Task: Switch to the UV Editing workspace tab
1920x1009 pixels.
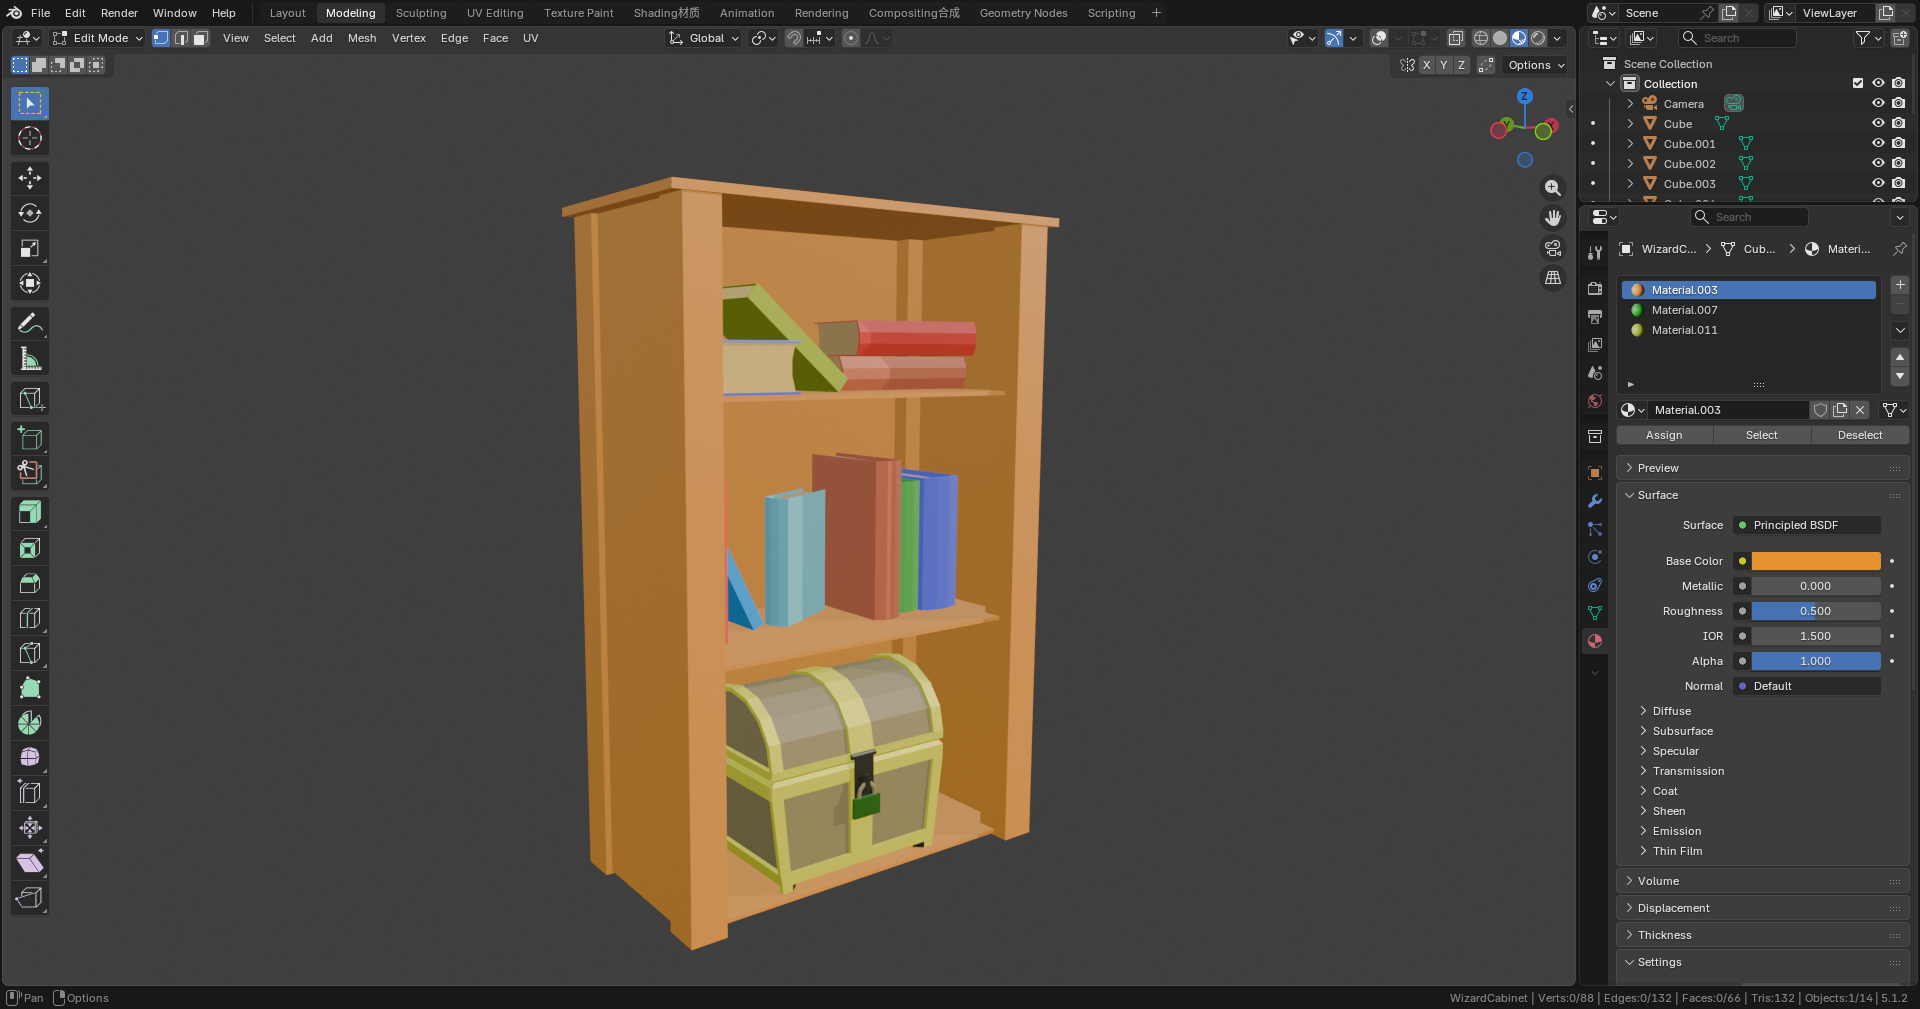Action: [495, 13]
